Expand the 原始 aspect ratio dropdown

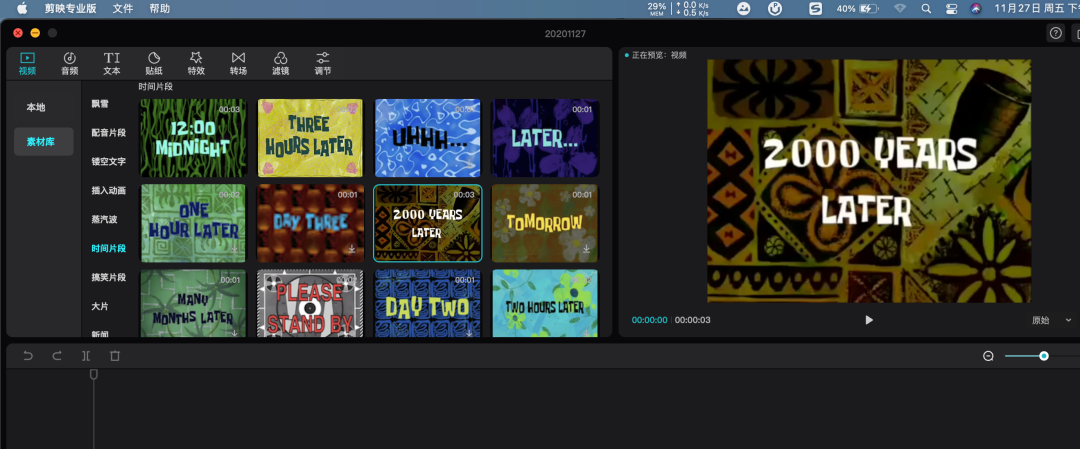[x=1050, y=320]
